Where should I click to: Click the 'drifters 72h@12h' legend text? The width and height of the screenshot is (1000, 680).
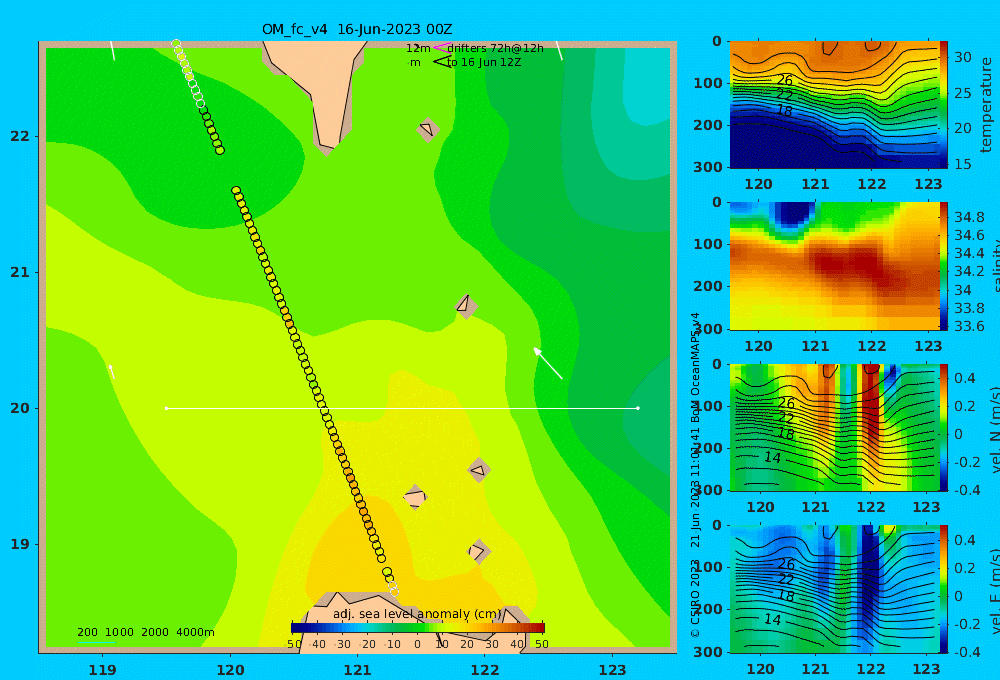[495, 48]
